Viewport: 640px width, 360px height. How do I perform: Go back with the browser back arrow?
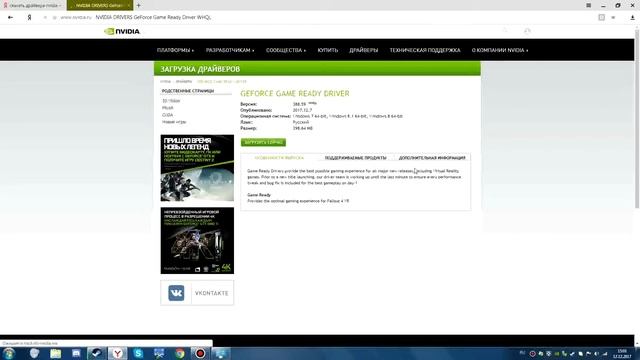[10, 18]
